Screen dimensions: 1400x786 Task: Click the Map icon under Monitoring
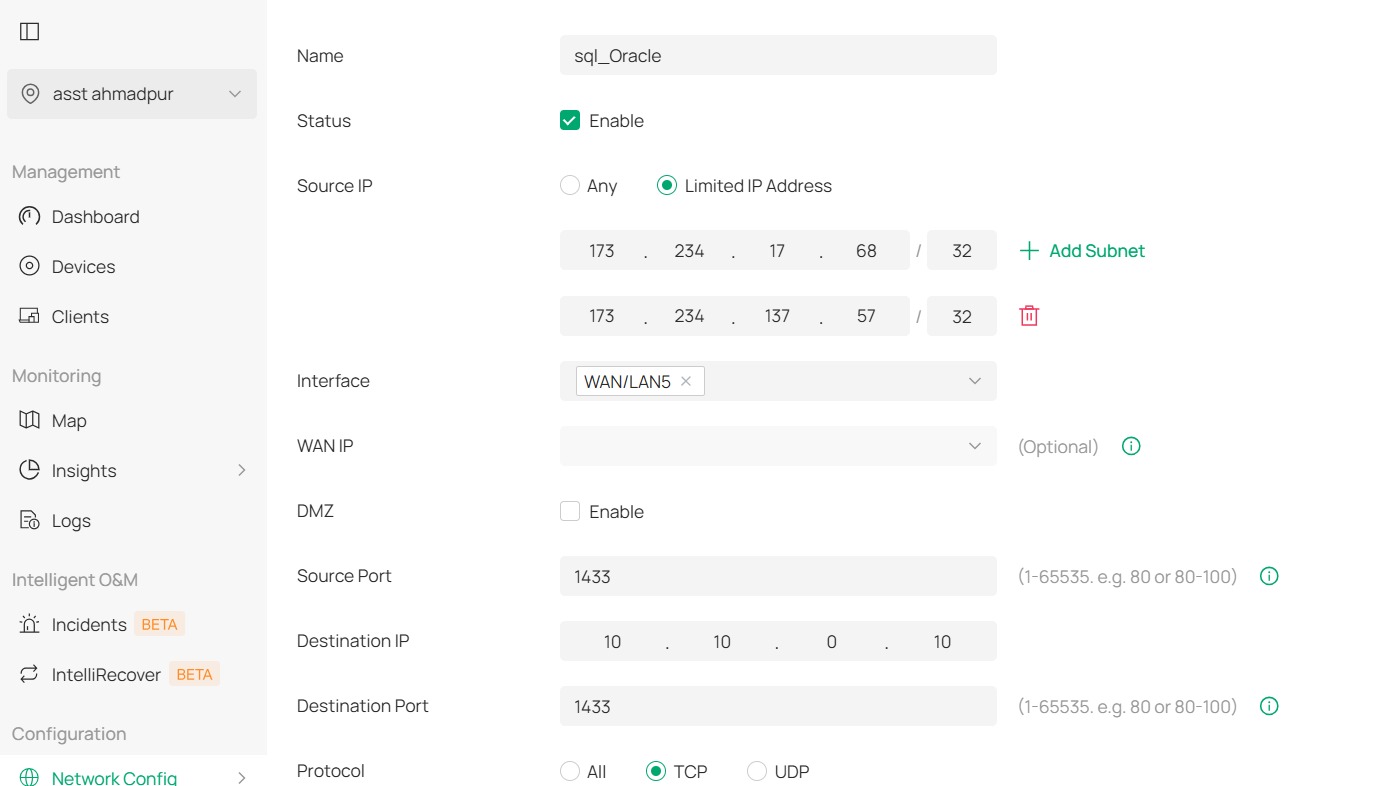point(30,421)
